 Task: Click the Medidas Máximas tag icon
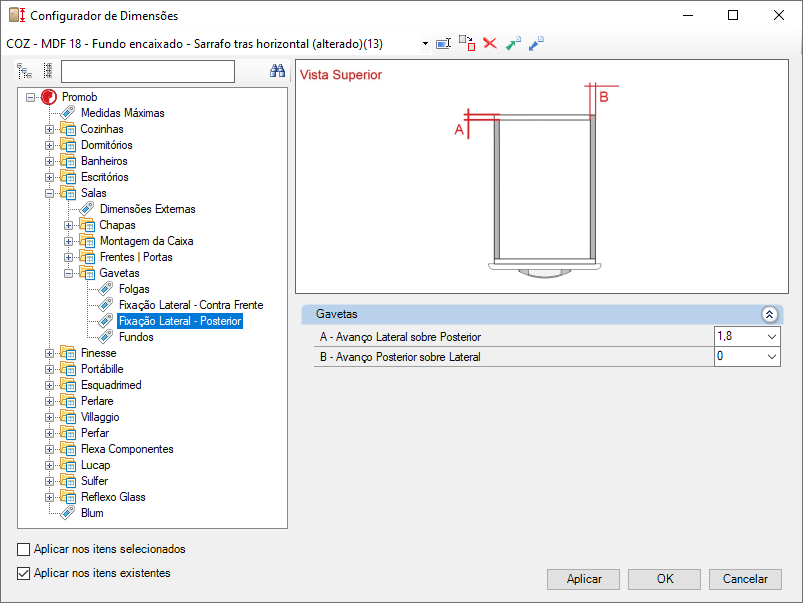68,113
